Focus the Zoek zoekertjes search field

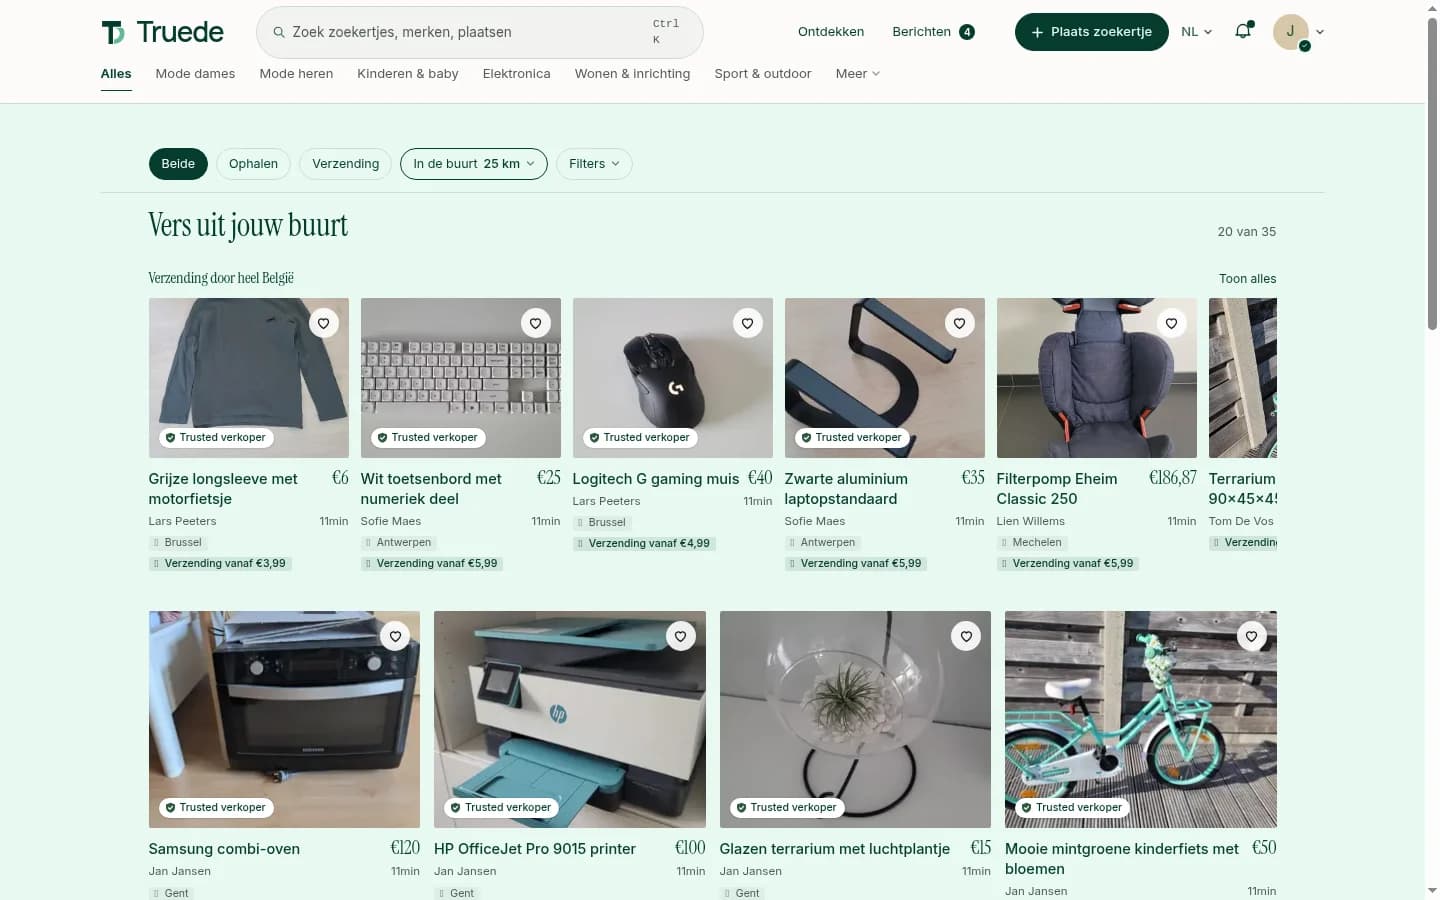click(x=480, y=32)
